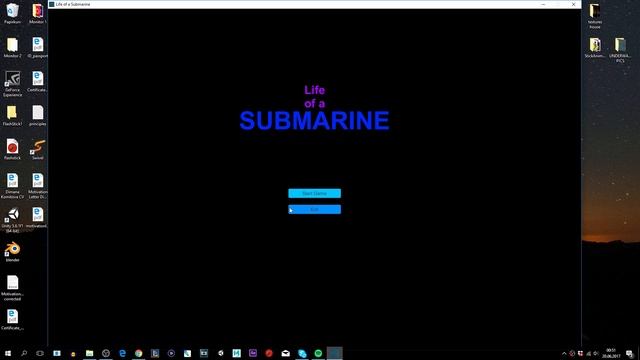Image resolution: width=640 pixels, height=360 pixels.
Task: Select the red flashstick file icon on desktop
Action: point(12,149)
